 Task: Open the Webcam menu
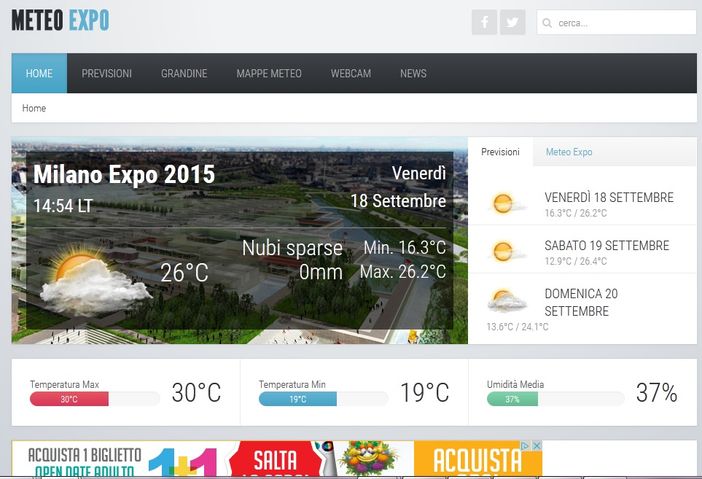[351, 73]
